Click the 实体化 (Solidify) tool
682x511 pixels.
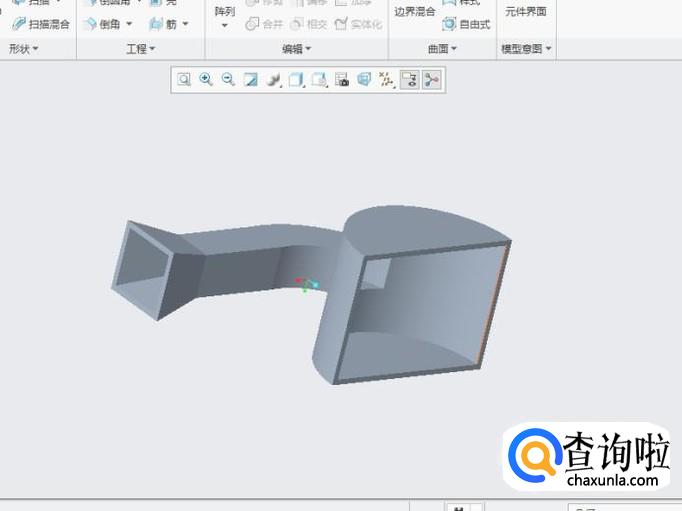[358, 24]
